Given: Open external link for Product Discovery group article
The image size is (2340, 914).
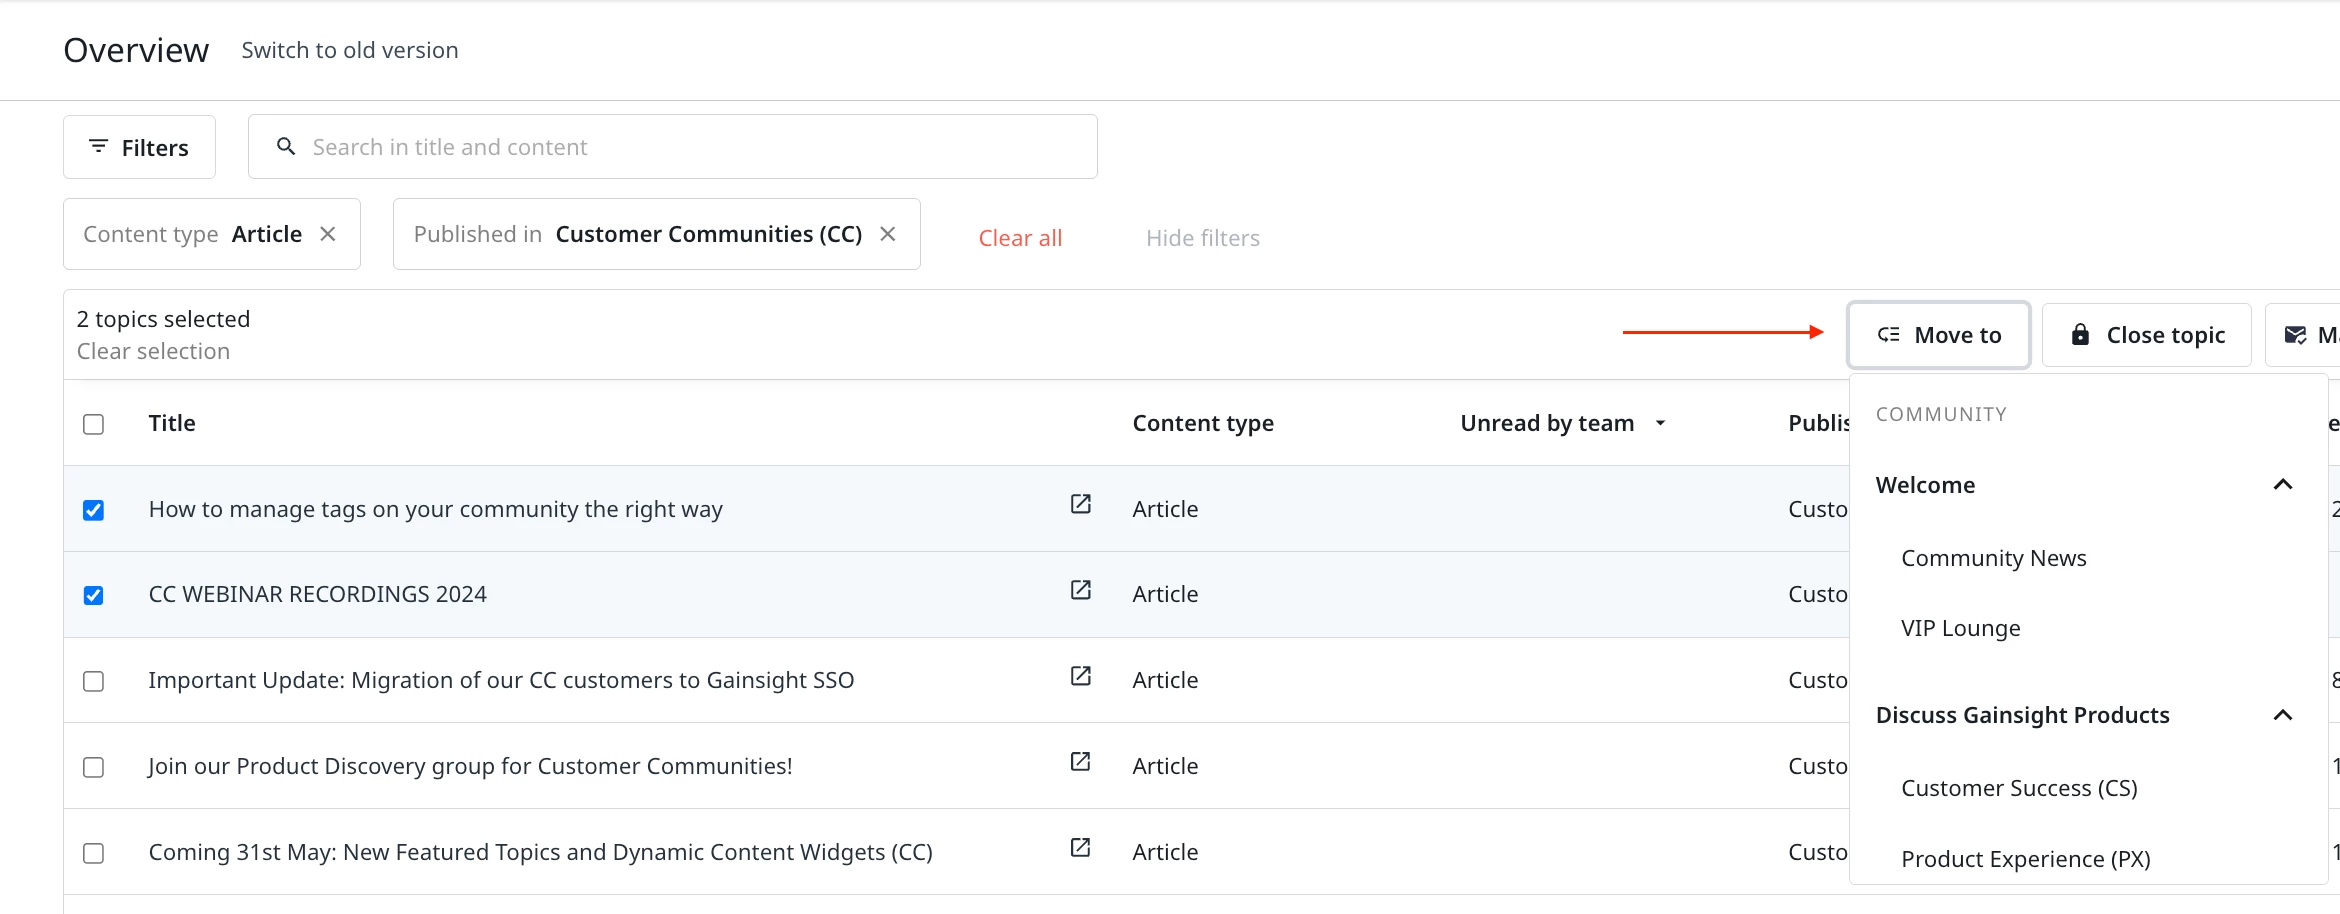Looking at the screenshot, I should click(x=1080, y=762).
